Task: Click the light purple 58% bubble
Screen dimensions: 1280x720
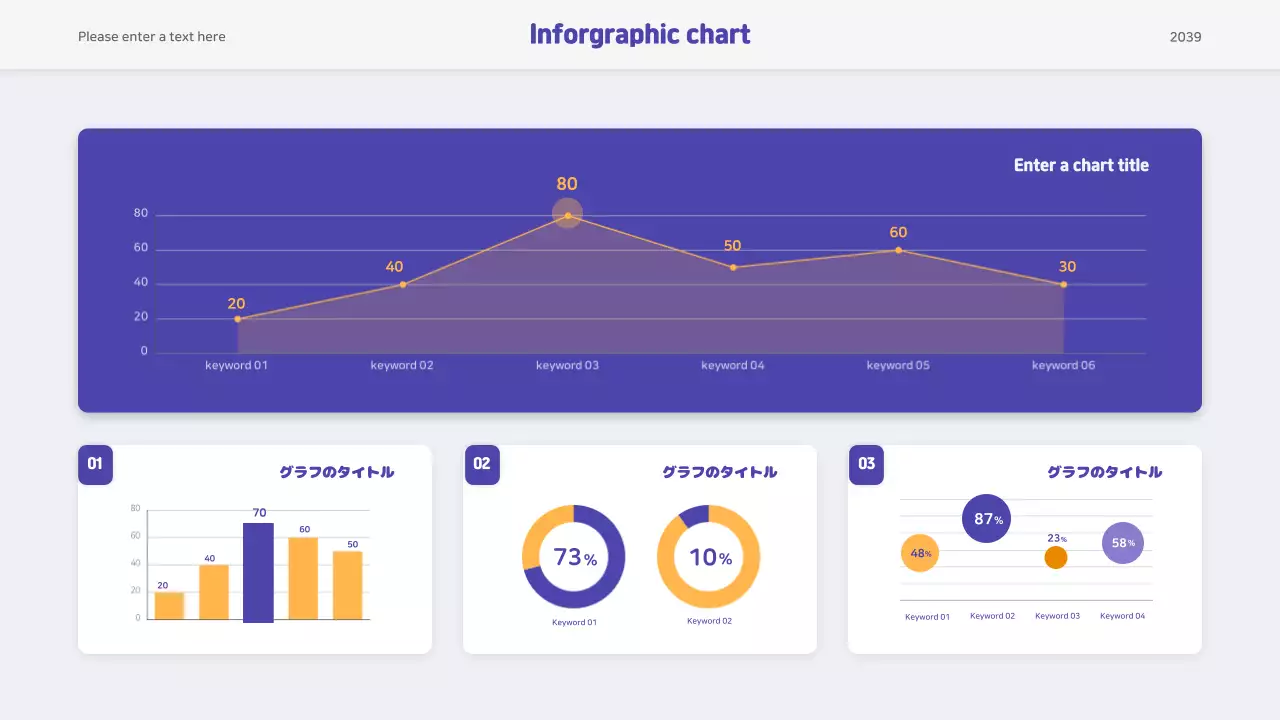Action: (x=1123, y=543)
